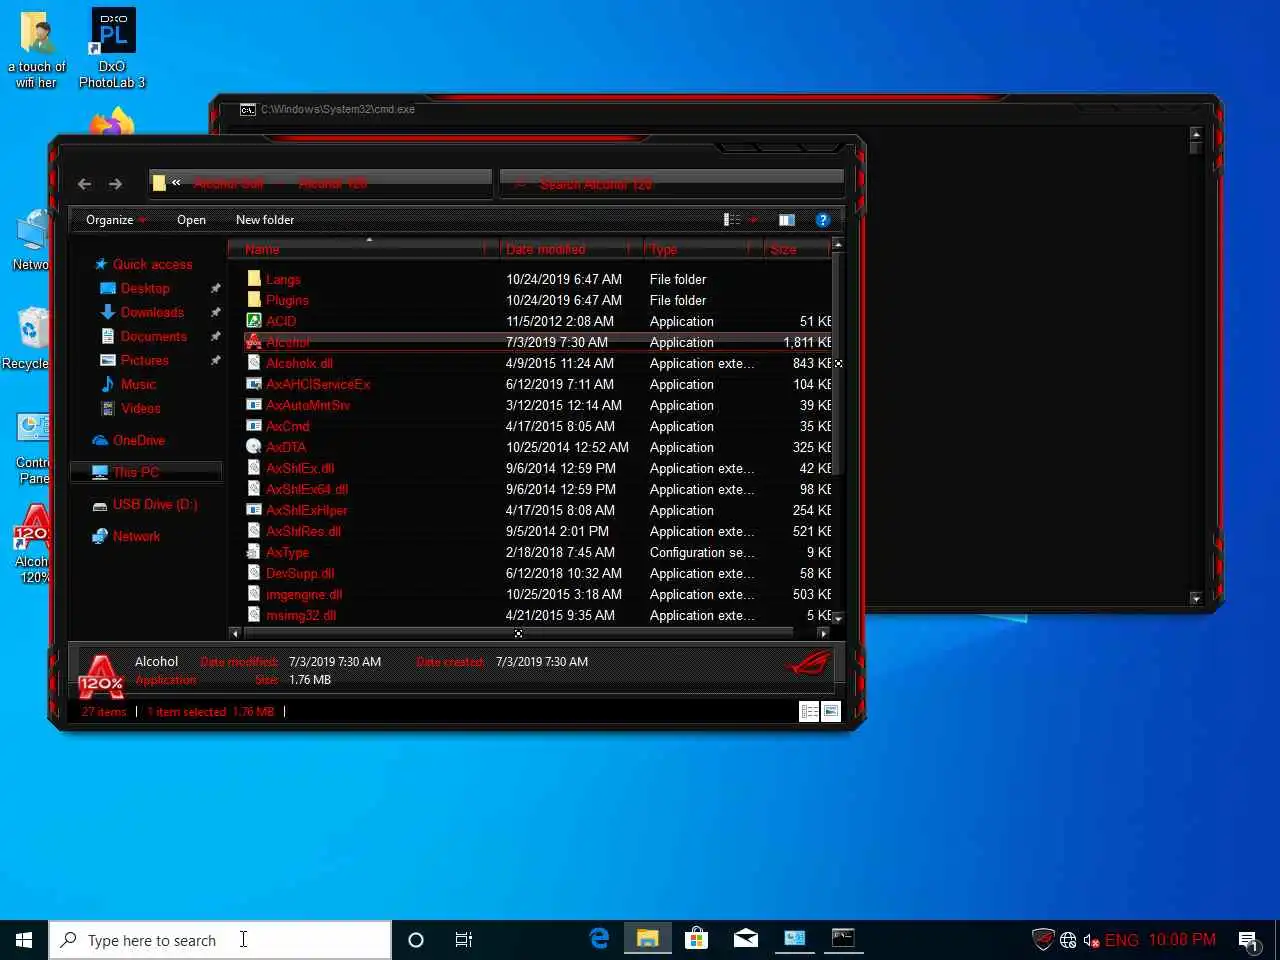Switch to details view in status bar
Viewport: 1280px width, 960px height.
coord(810,711)
